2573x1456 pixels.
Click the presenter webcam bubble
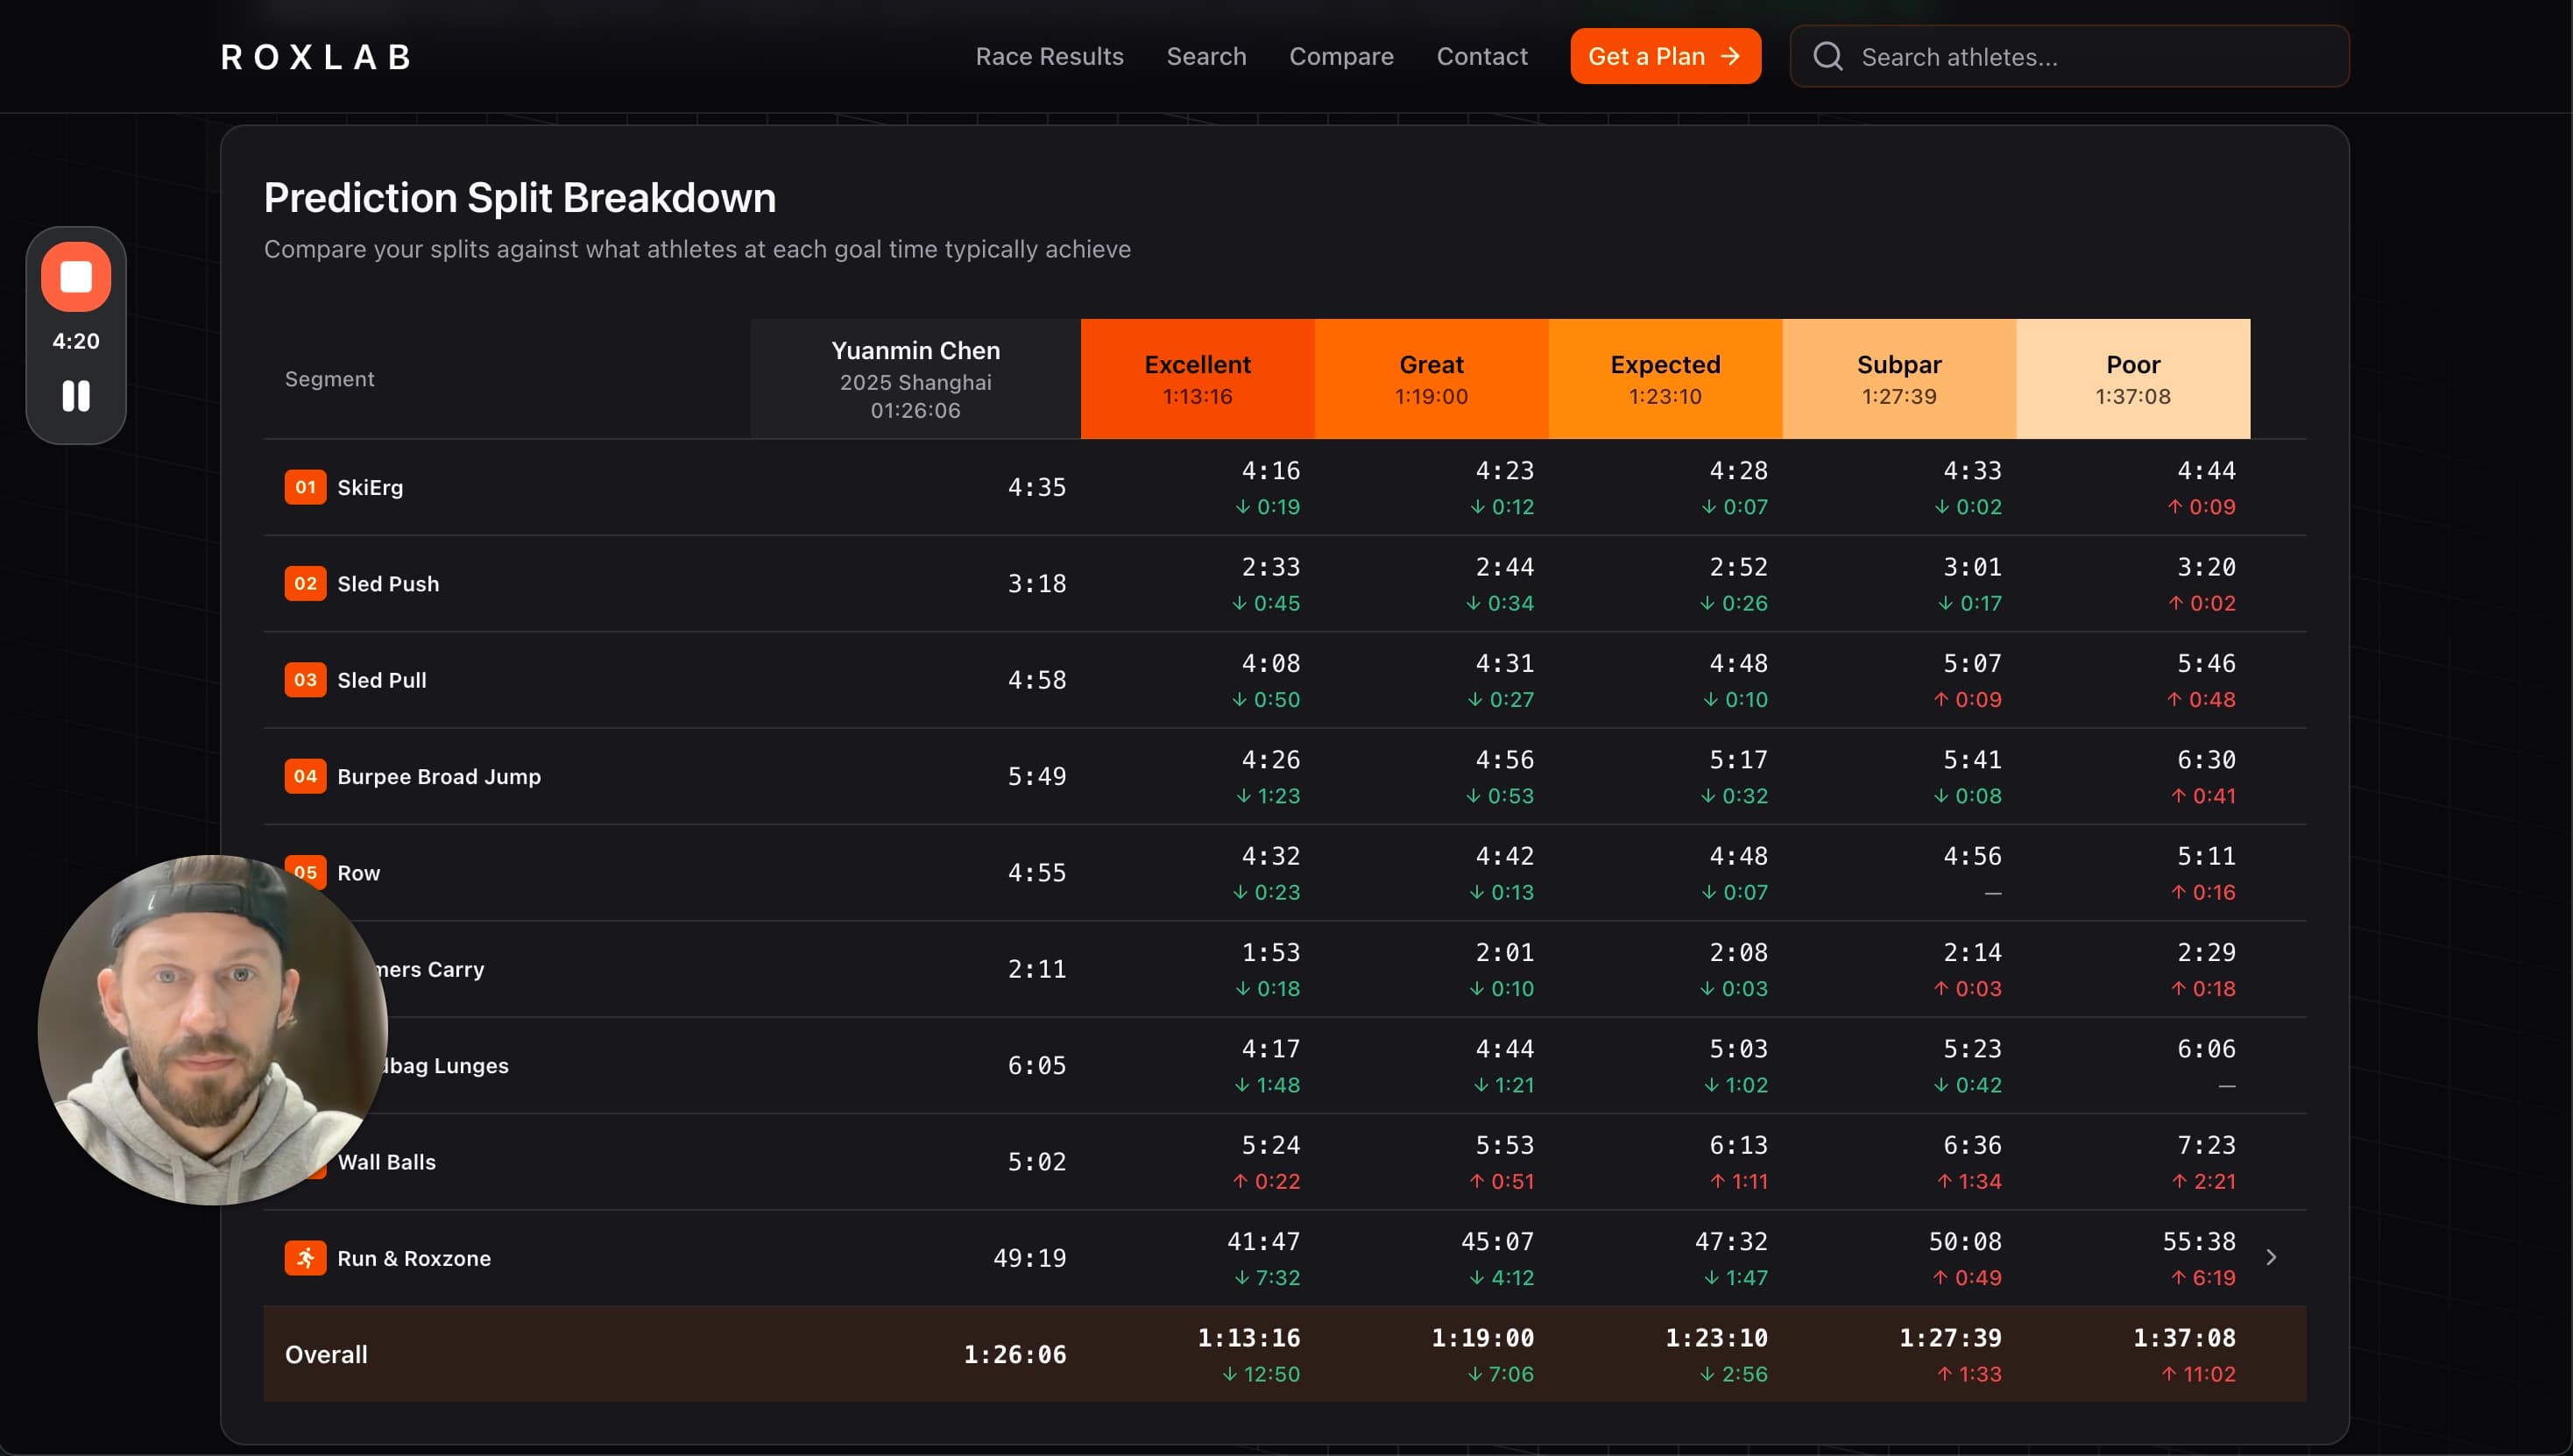click(212, 1030)
